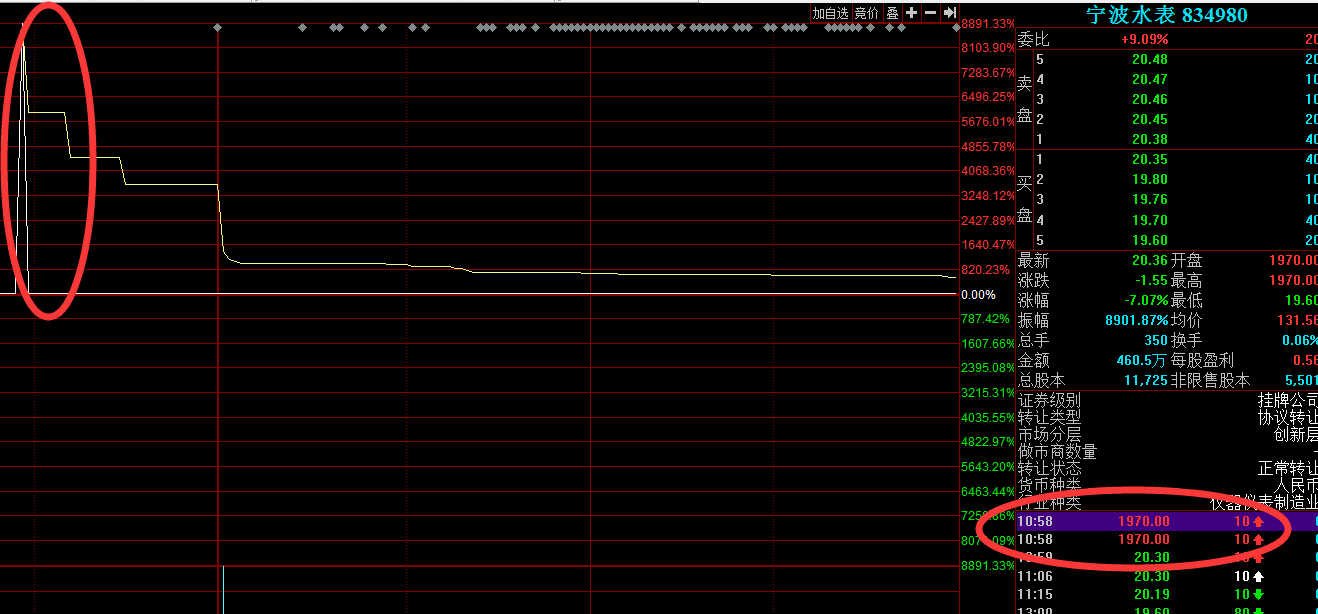Click the 最新 latest price 20.36
This screenshot has width=1318, height=614.
[x=1149, y=260]
